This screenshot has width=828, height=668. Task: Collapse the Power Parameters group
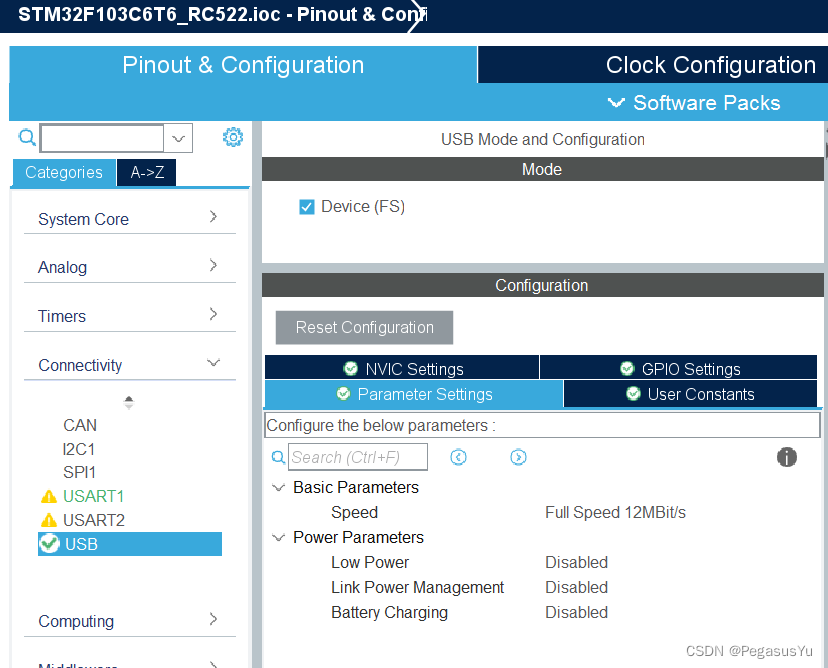tap(278, 538)
